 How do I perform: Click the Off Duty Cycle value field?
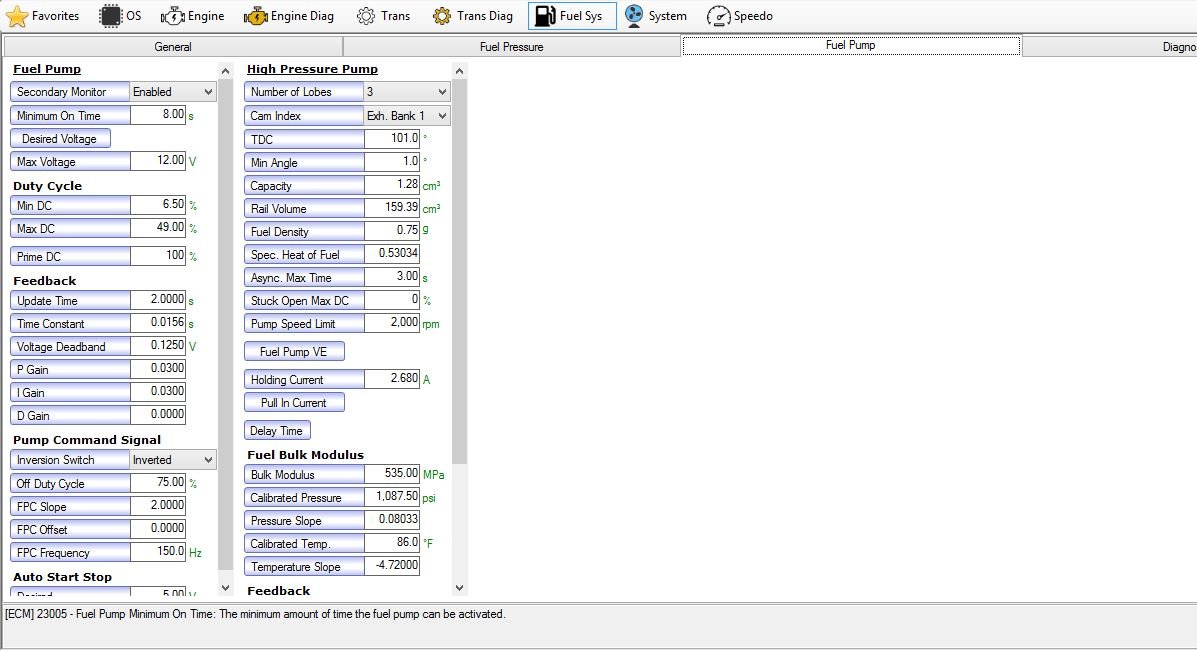(x=158, y=483)
